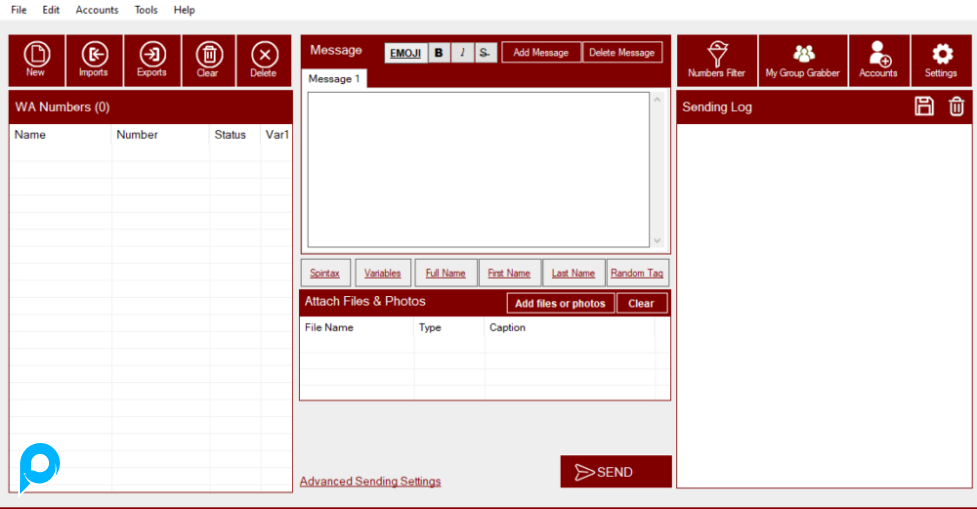
Task: Click inside the message text area
Action: click(x=478, y=169)
